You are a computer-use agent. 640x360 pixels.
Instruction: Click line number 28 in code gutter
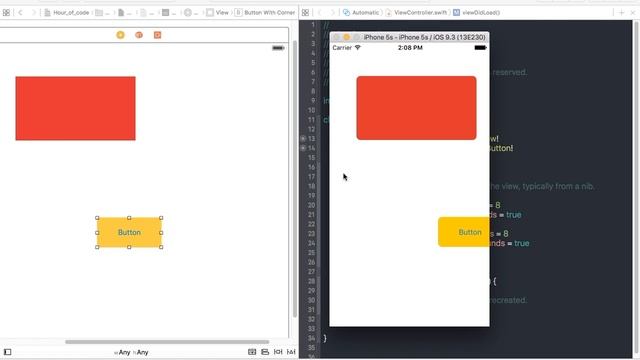(x=311, y=281)
